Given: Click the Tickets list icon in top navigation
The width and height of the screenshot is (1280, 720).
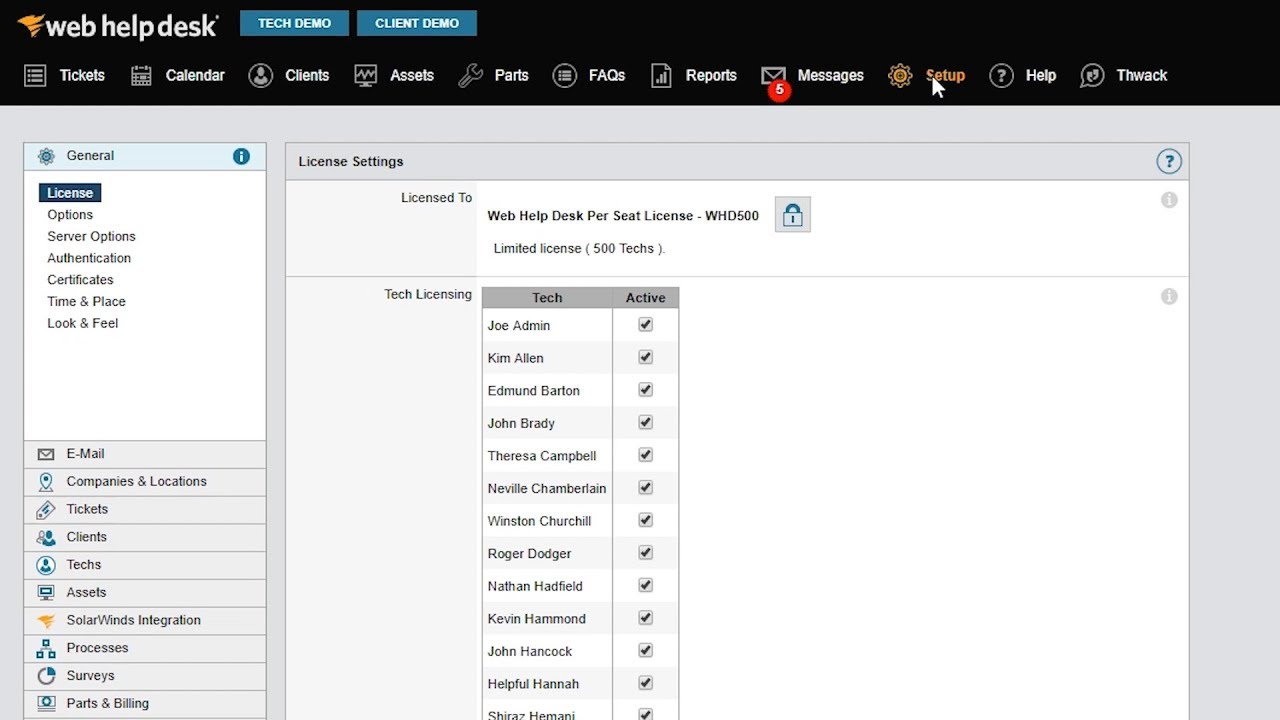Looking at the screenshot, I should click(x=35, y=76).
